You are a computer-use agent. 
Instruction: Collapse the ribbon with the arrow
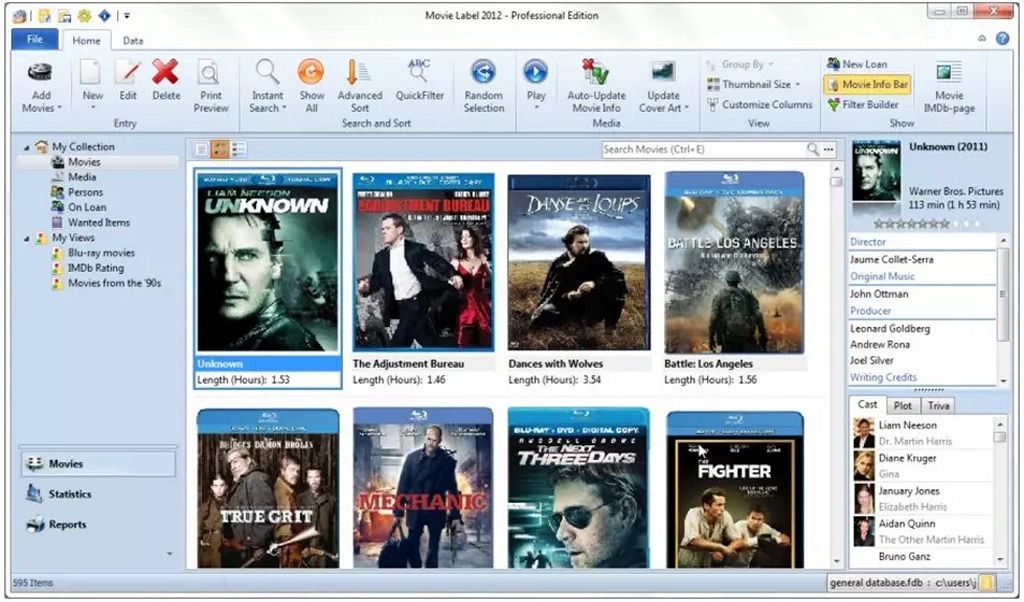tap(982, 39)
